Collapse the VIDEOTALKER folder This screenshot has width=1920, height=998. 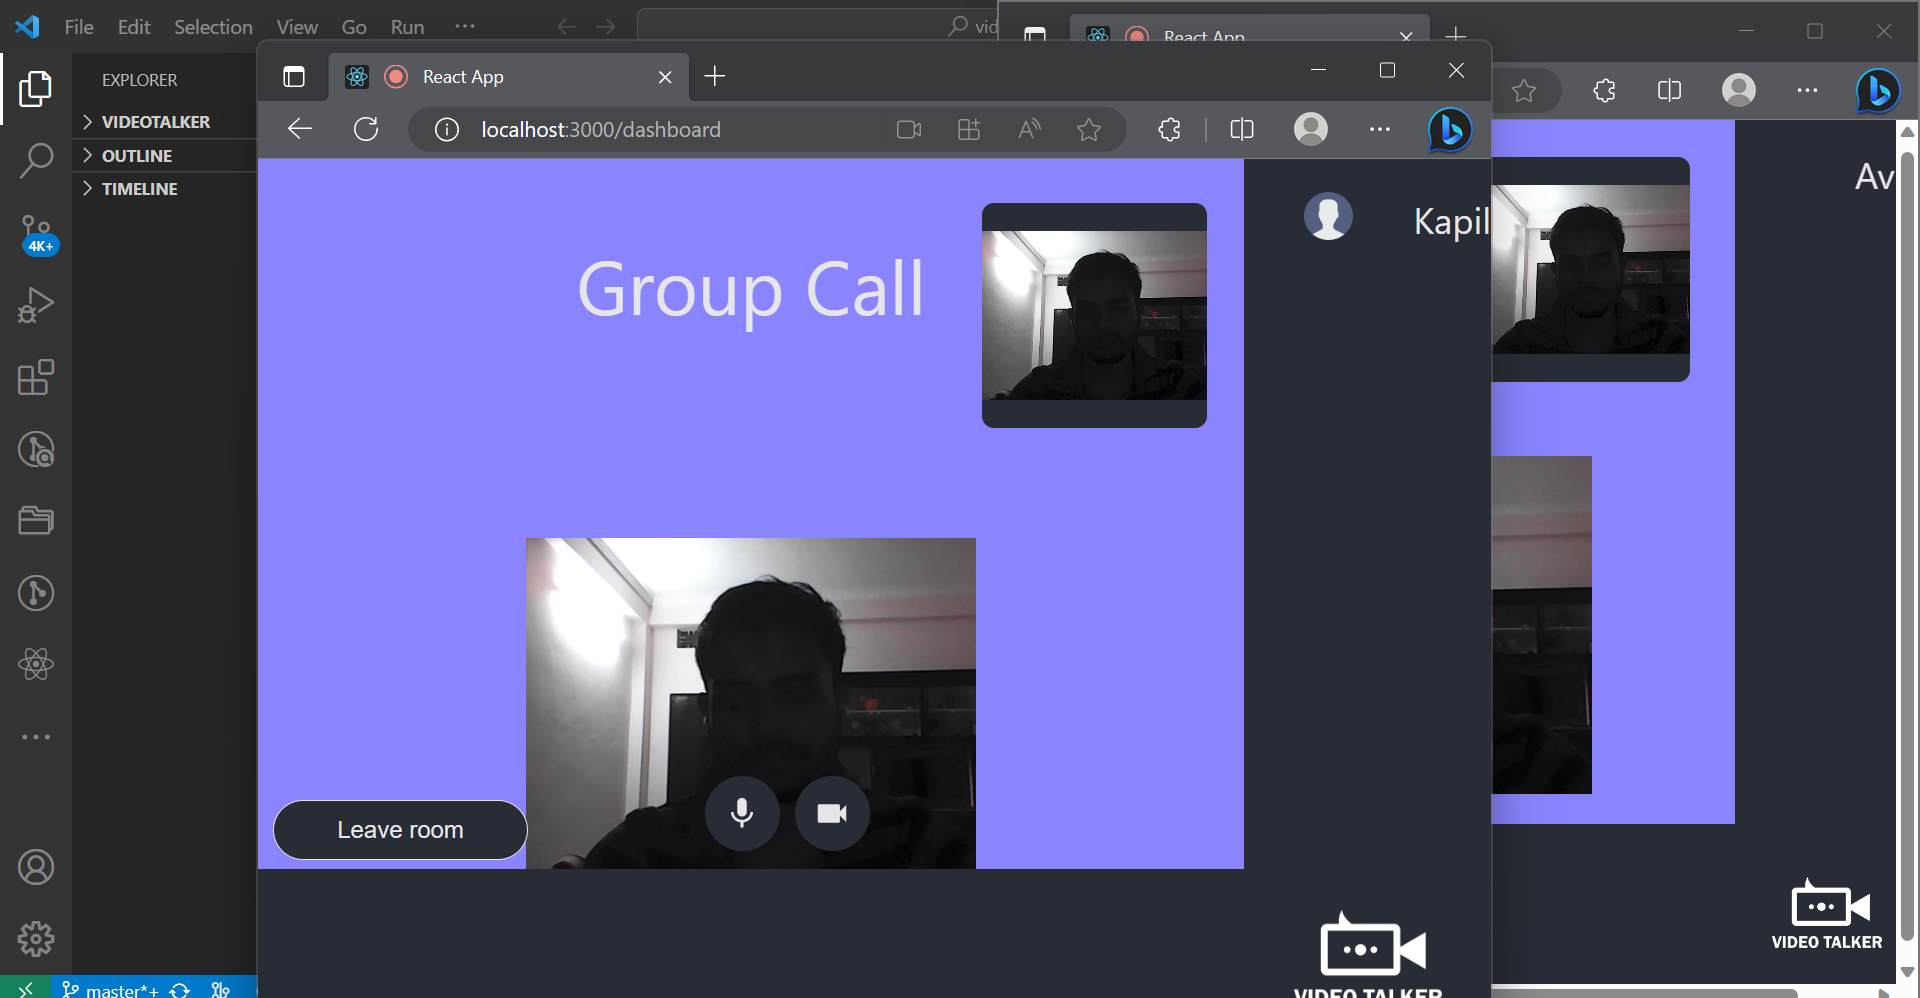tap(155, 122)
